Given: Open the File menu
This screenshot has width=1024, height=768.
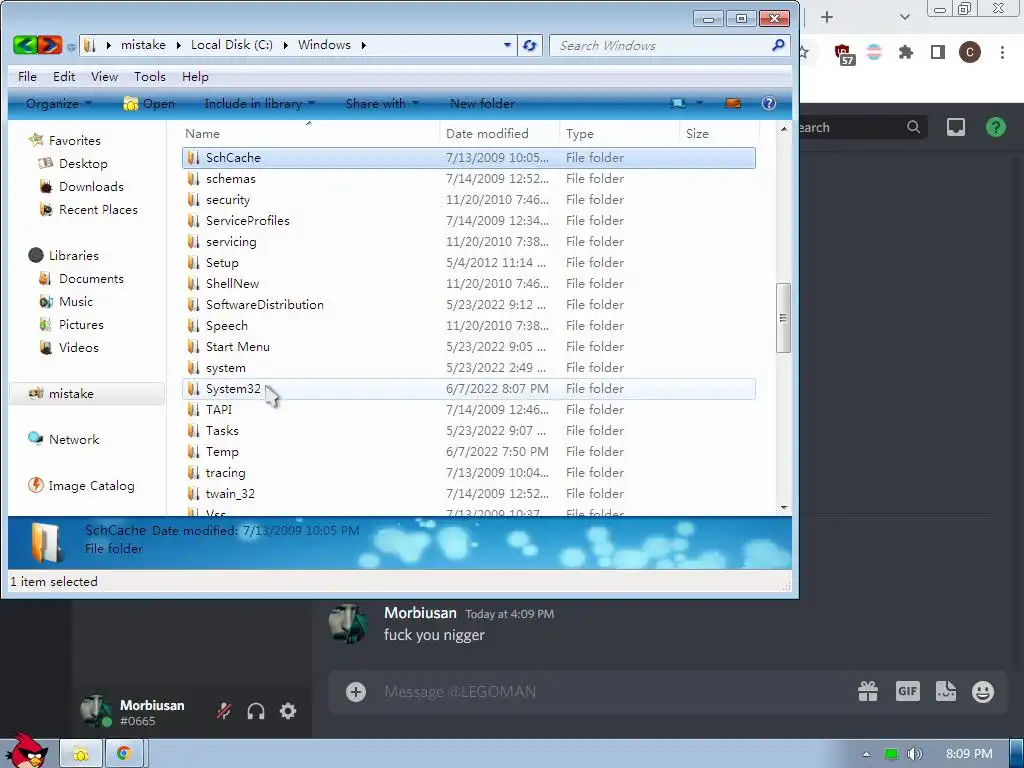Looking at the screenshot, I should click(x=27, y=76).
